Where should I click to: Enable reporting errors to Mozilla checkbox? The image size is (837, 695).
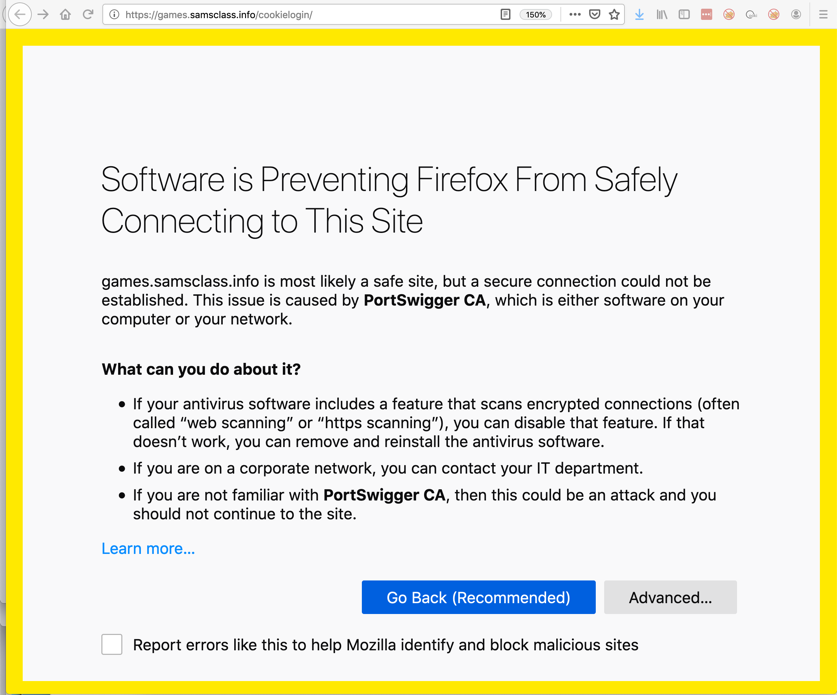click(112, 644)
